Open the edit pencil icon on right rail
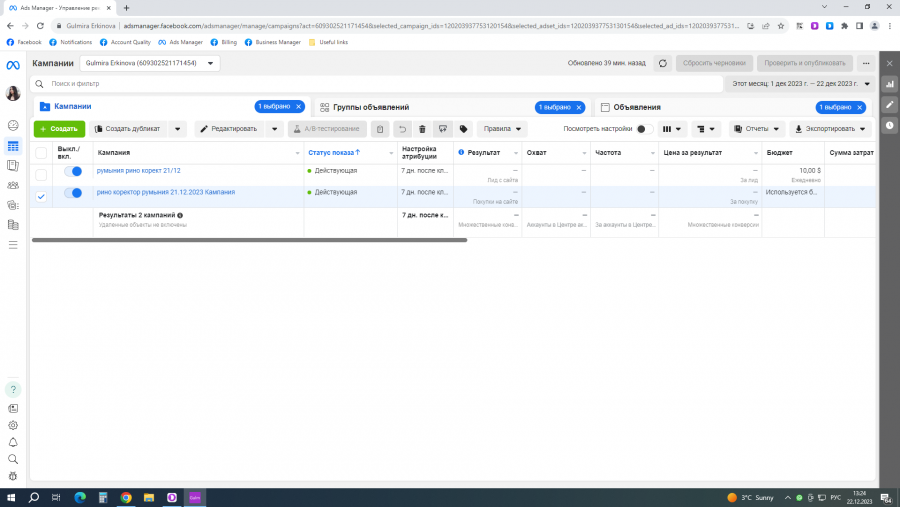 click(890, 105)
